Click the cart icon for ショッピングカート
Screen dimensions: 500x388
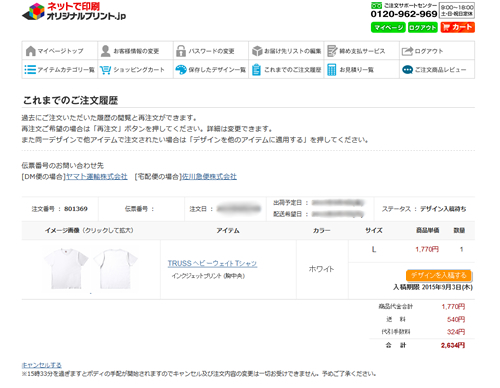105,70
